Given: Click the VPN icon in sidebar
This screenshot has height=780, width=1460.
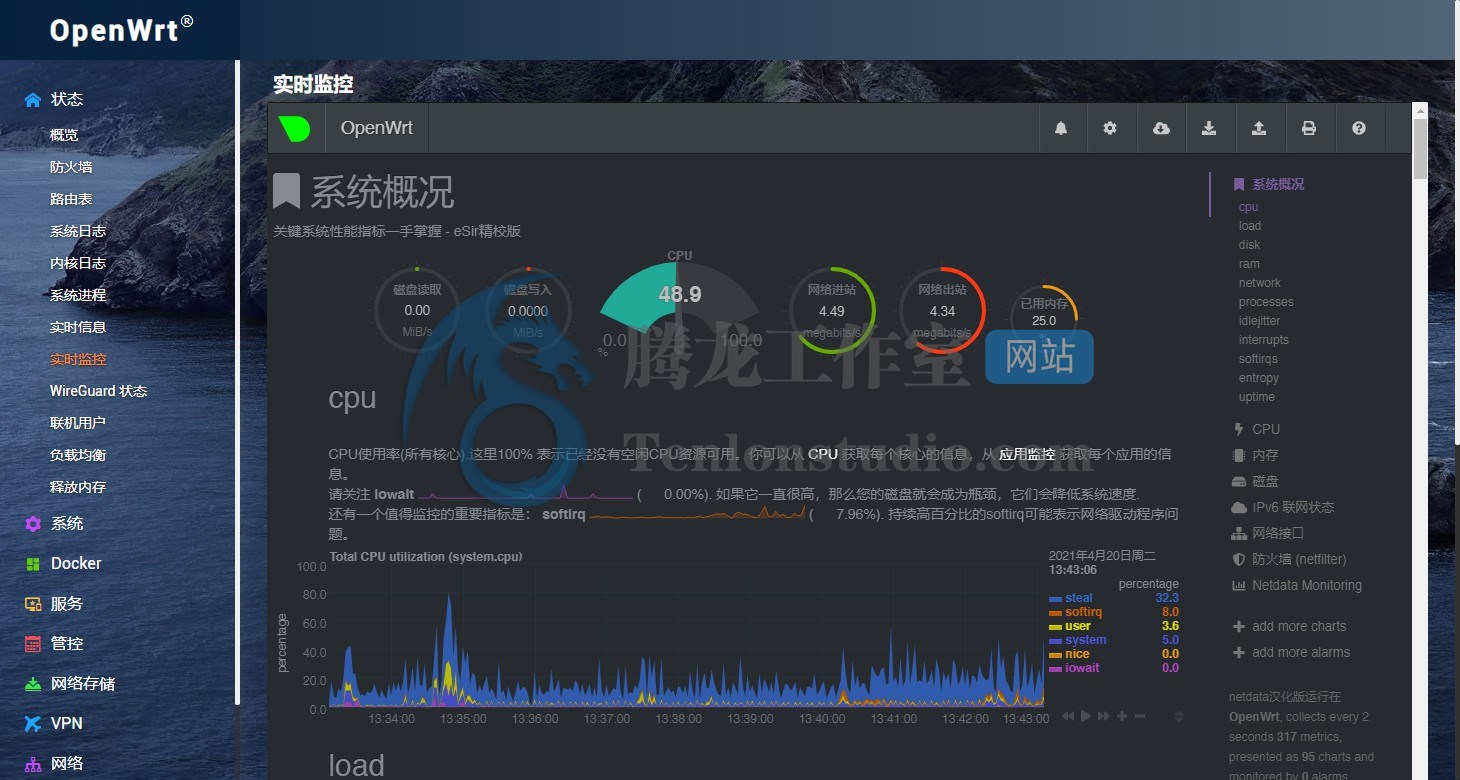Looking at the screenshot, I should (x=33, y=724).
